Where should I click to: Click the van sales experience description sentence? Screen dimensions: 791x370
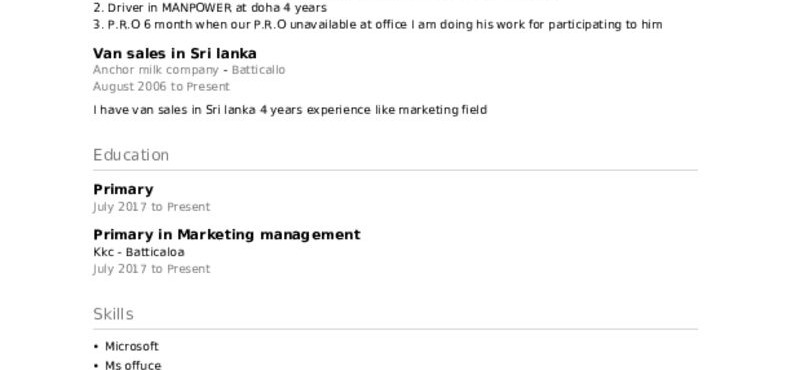pos(290,110)
